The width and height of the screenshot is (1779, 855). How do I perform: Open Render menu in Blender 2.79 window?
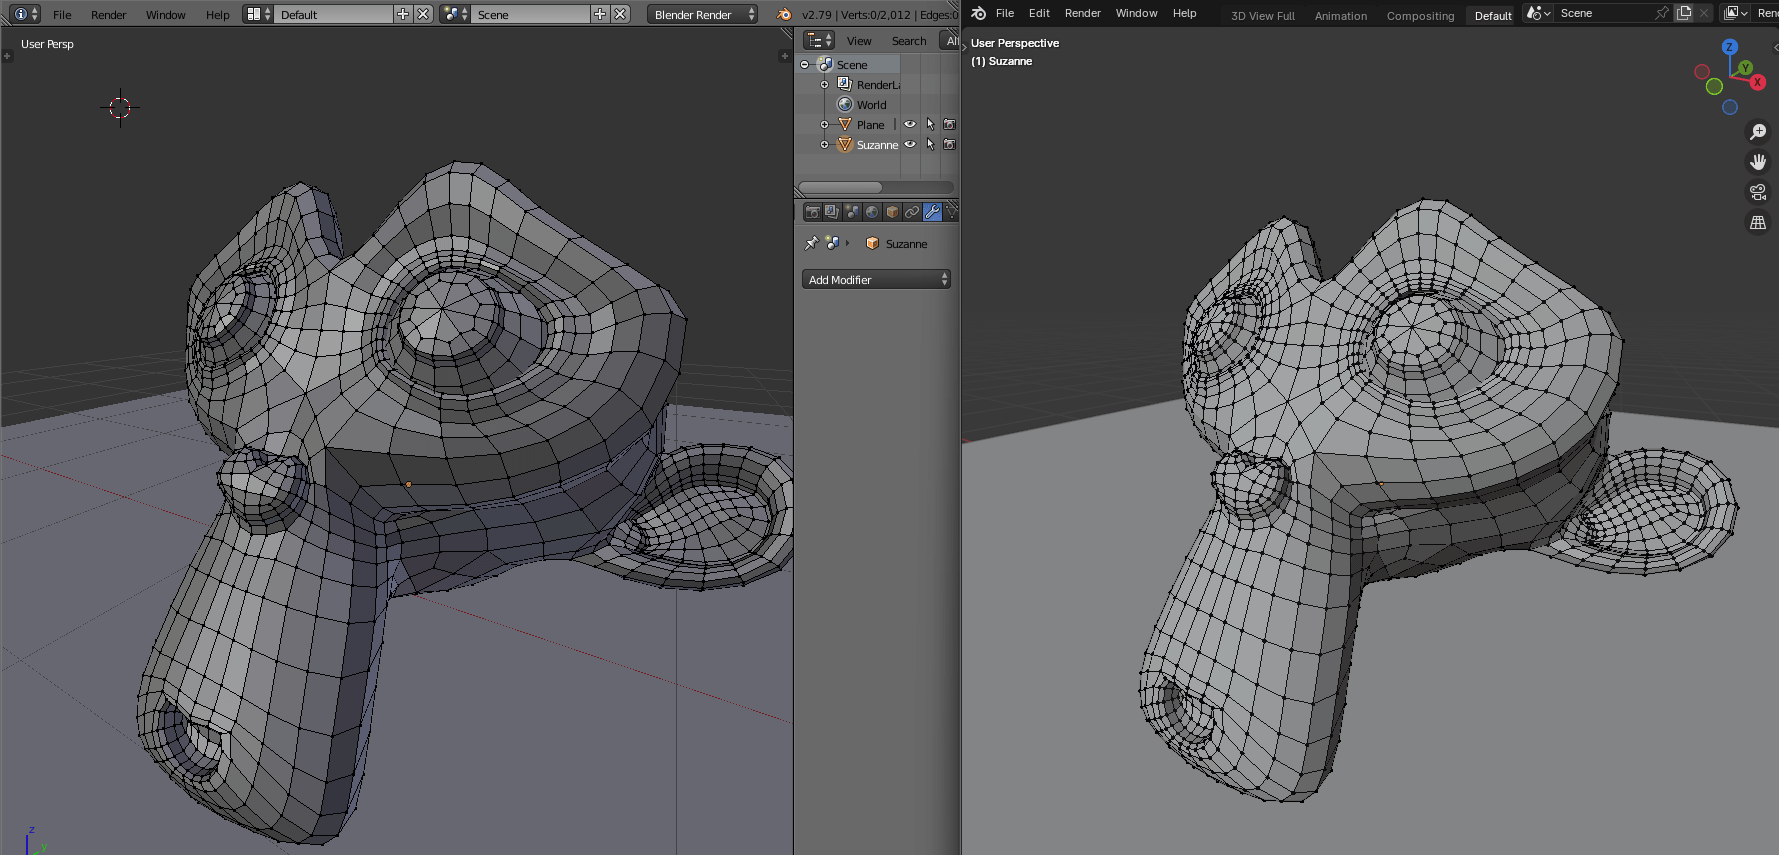[x=108, y=15]
